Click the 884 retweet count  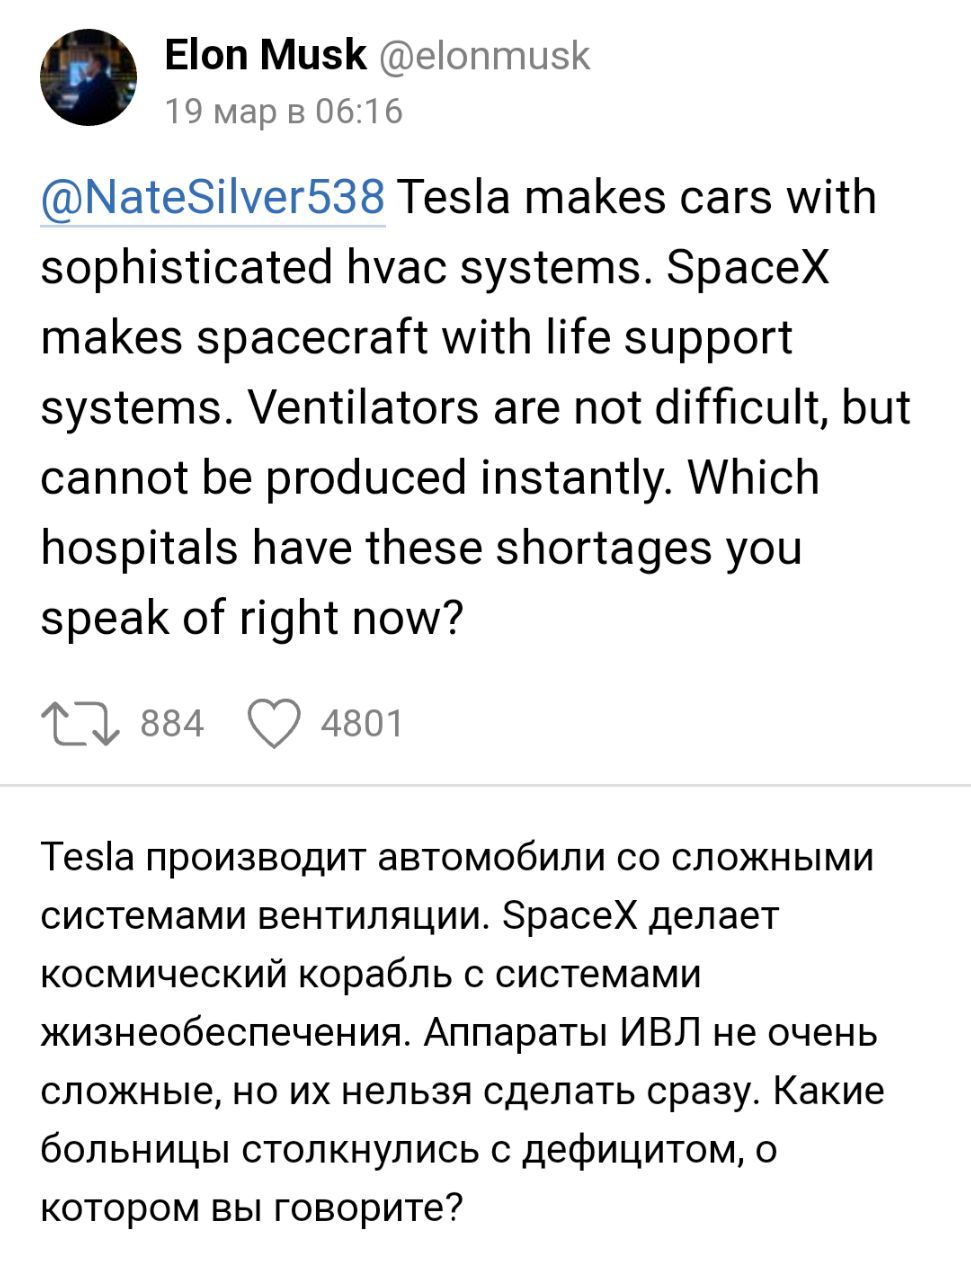[172, 723]
